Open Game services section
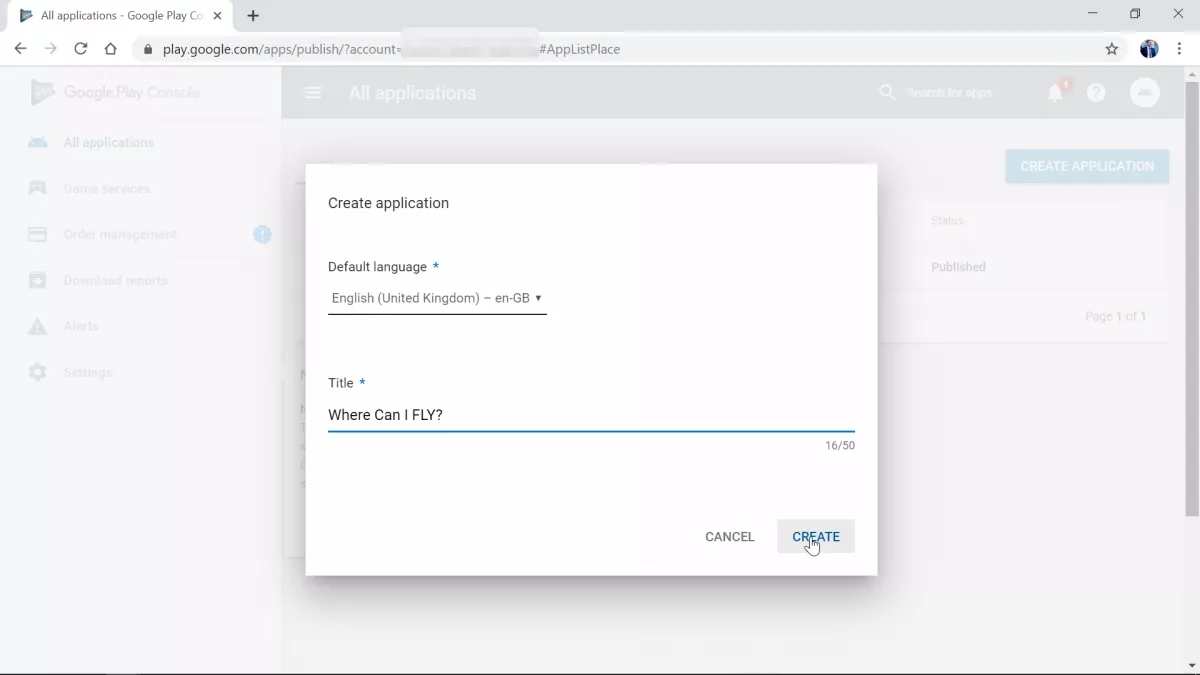Image resolution: width=1200 pixels, height=675 pixels. [106, 189]
